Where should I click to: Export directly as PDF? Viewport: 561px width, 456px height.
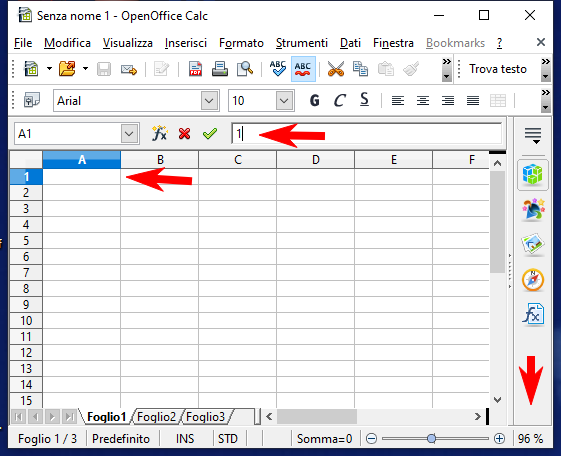[x=195, y=69]
